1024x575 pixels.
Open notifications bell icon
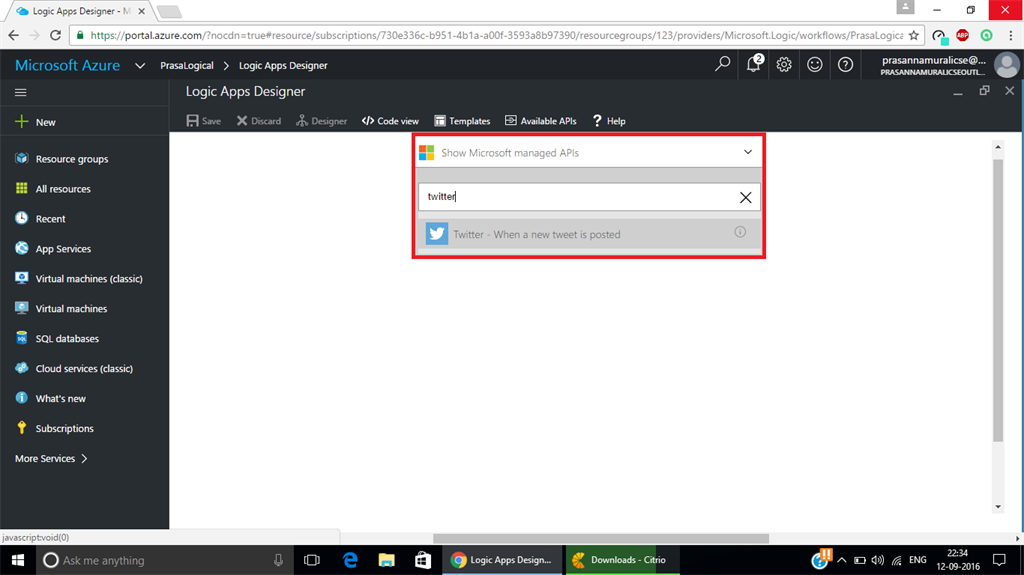pos(754,64)
